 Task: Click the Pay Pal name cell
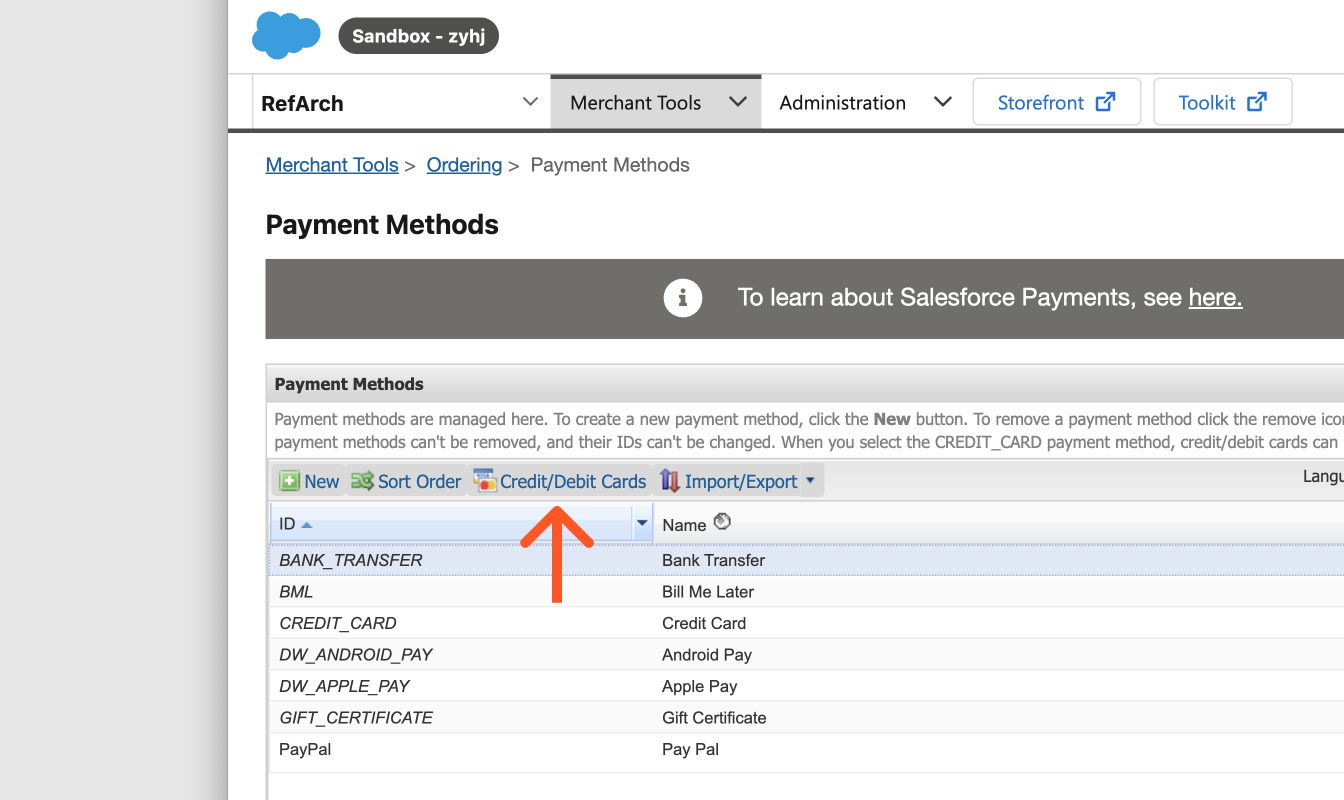point(690,749)
